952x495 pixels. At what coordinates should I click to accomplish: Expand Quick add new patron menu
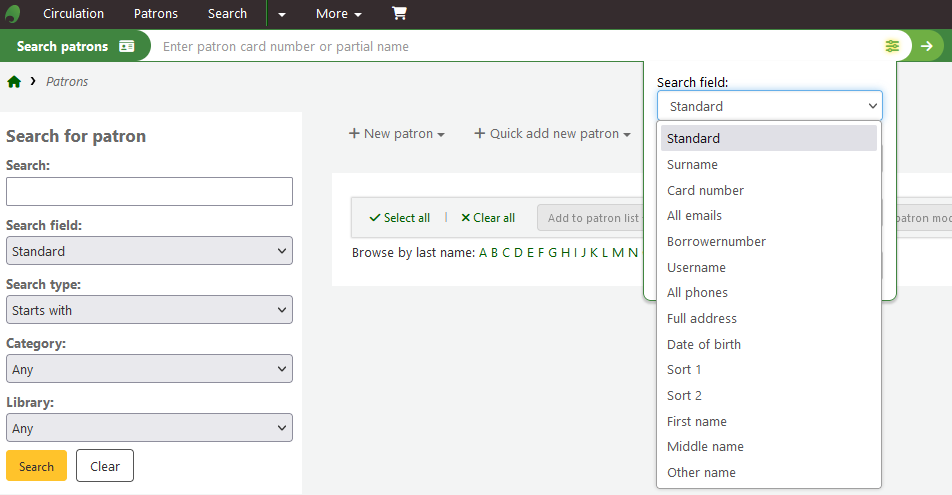pos(552,134)
